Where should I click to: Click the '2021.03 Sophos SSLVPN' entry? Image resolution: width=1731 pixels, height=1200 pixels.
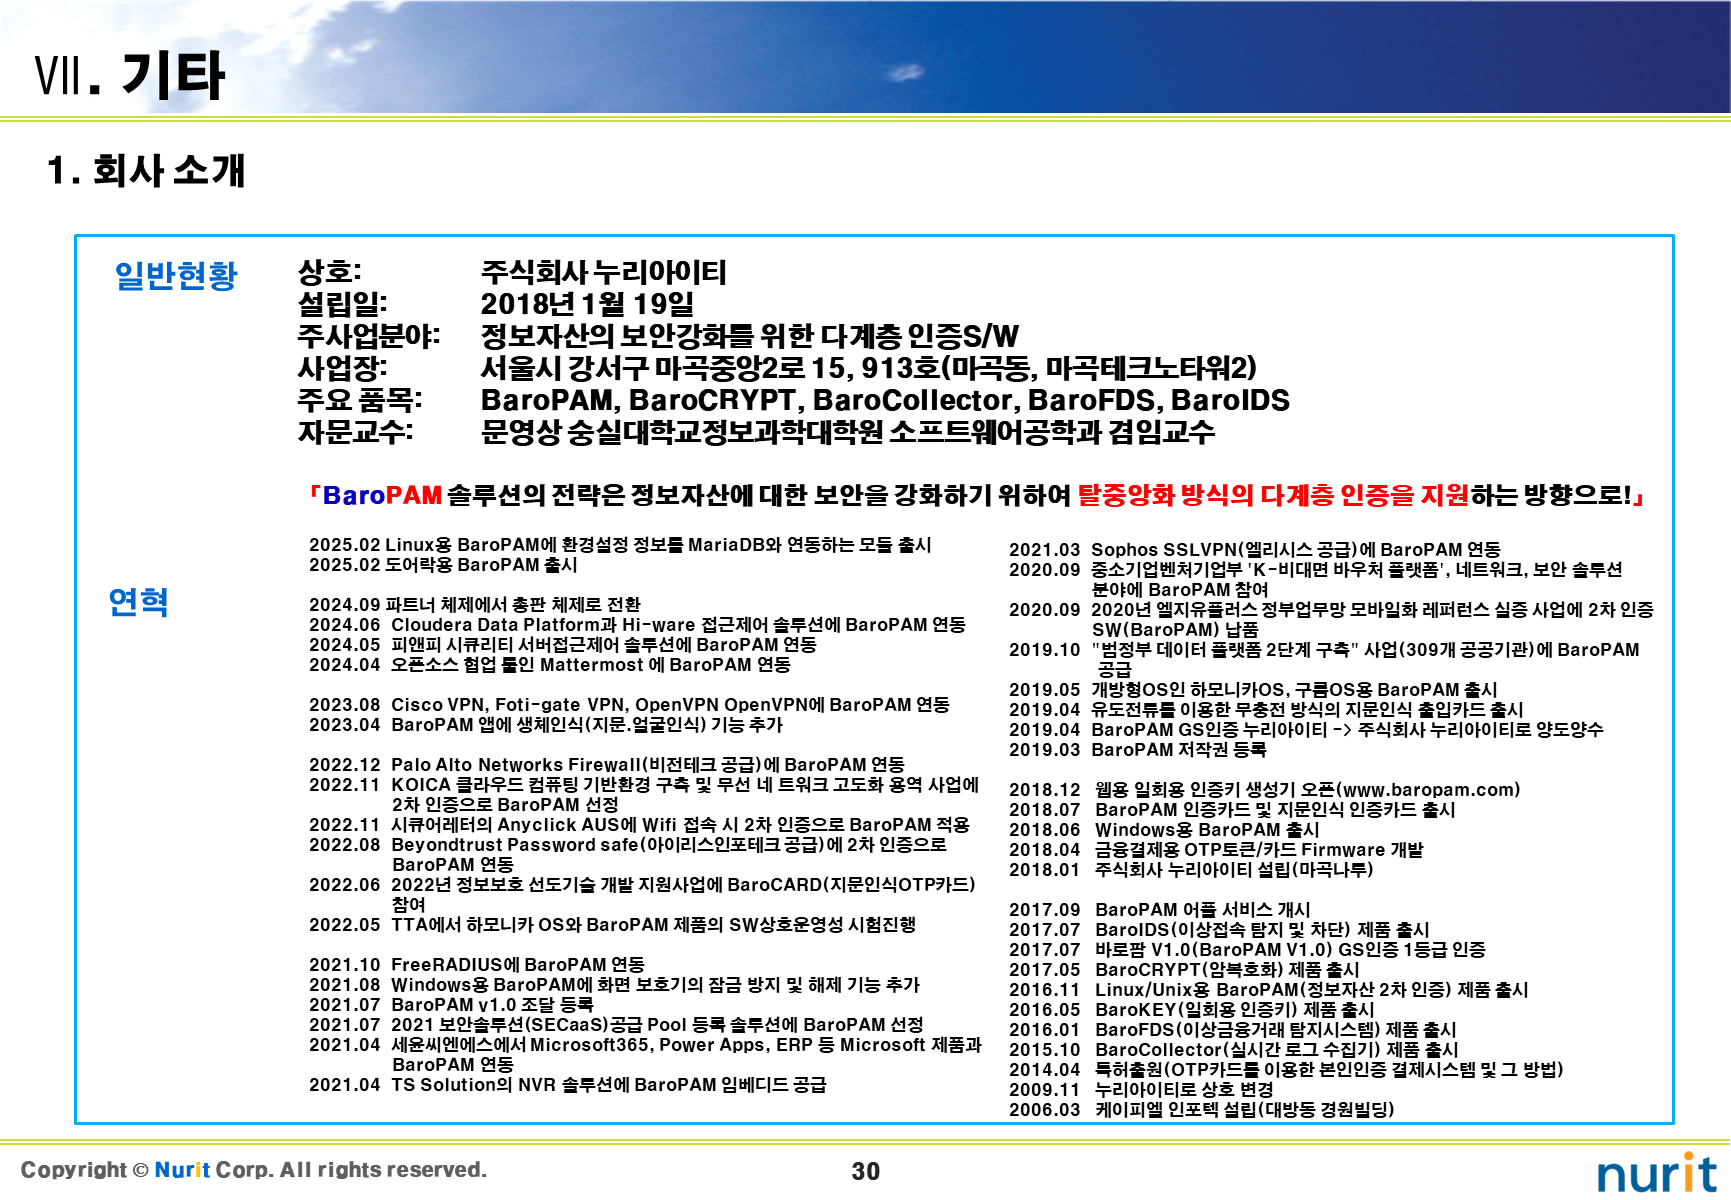click(1255, 550)
